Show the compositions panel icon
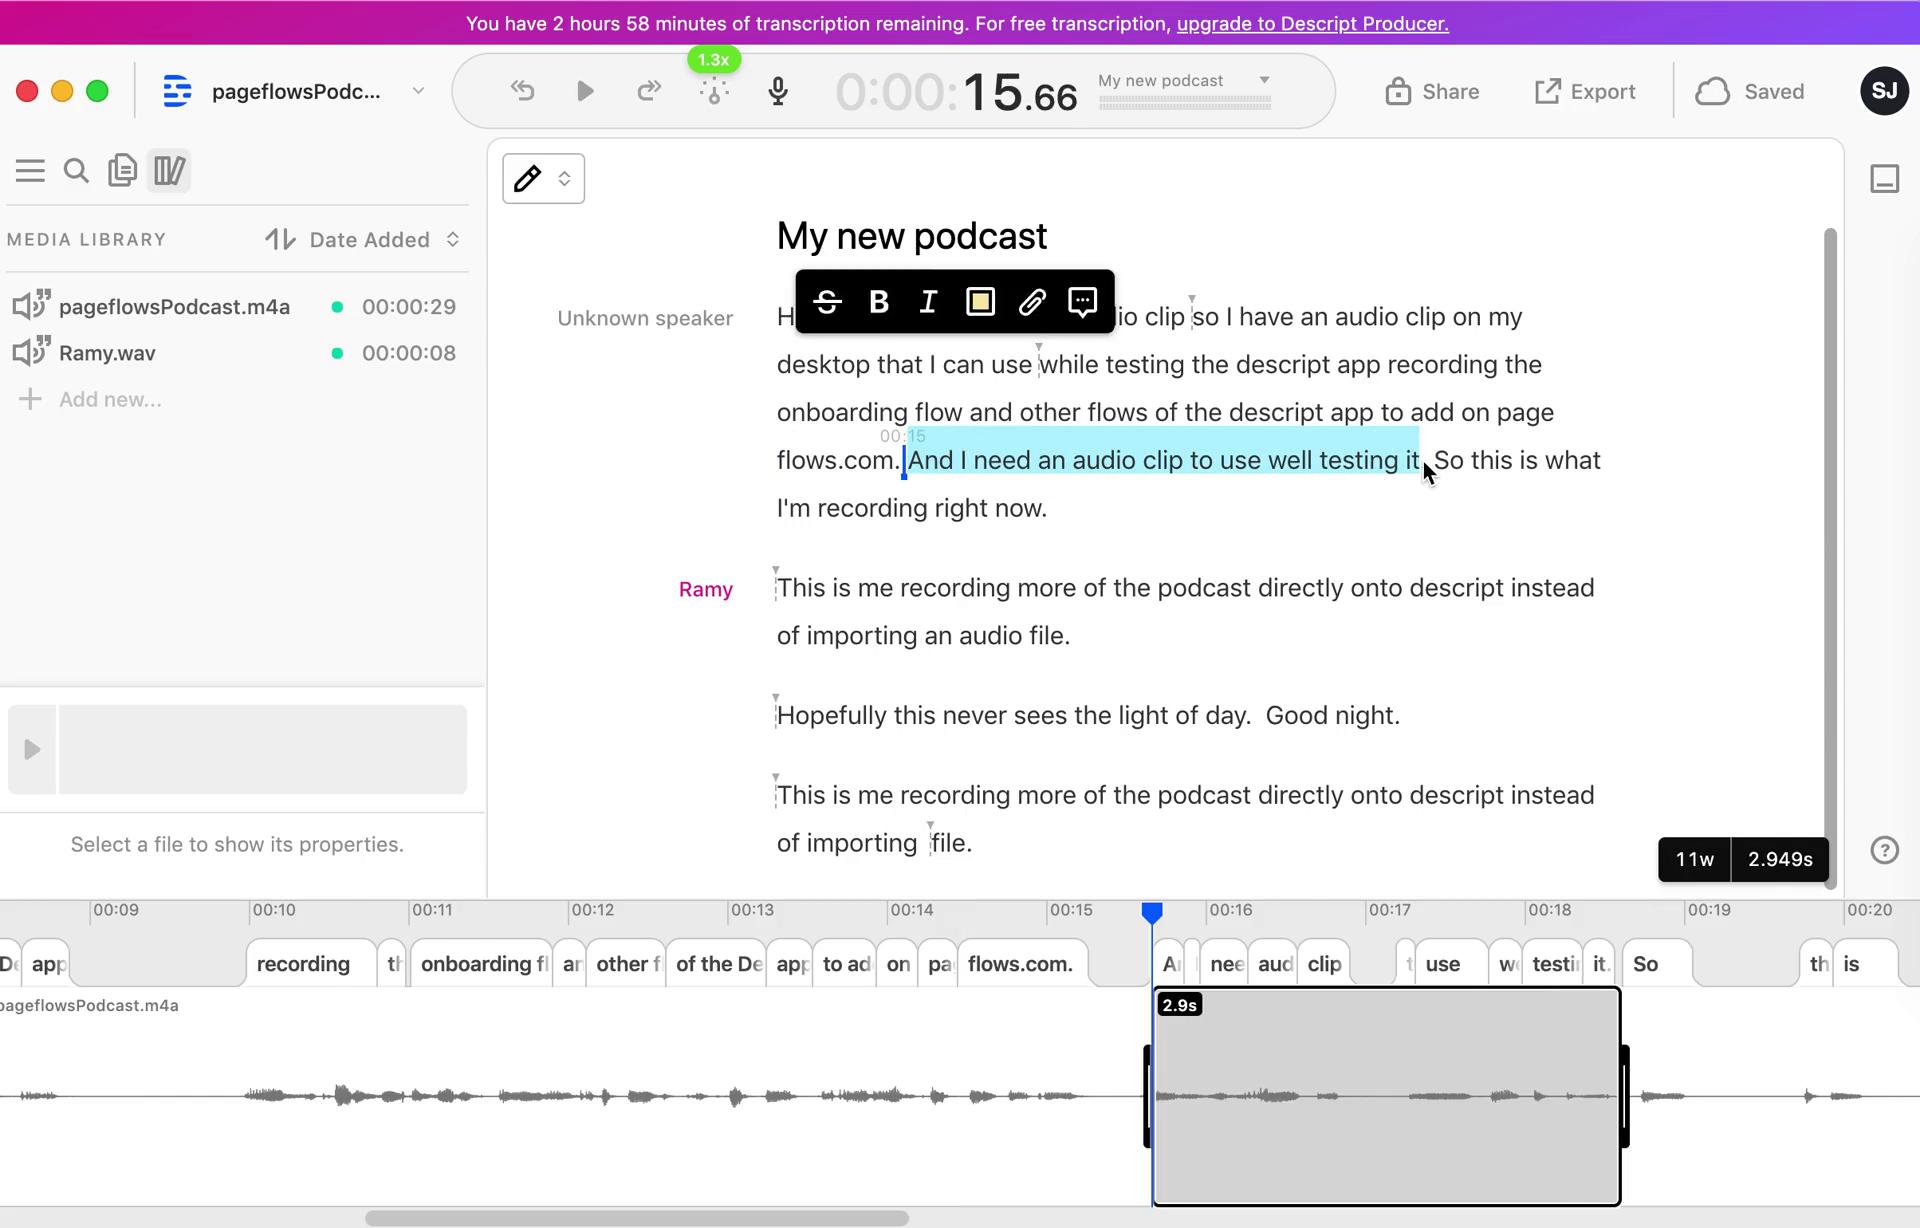1920x1228 pixels. click(122, 171)
